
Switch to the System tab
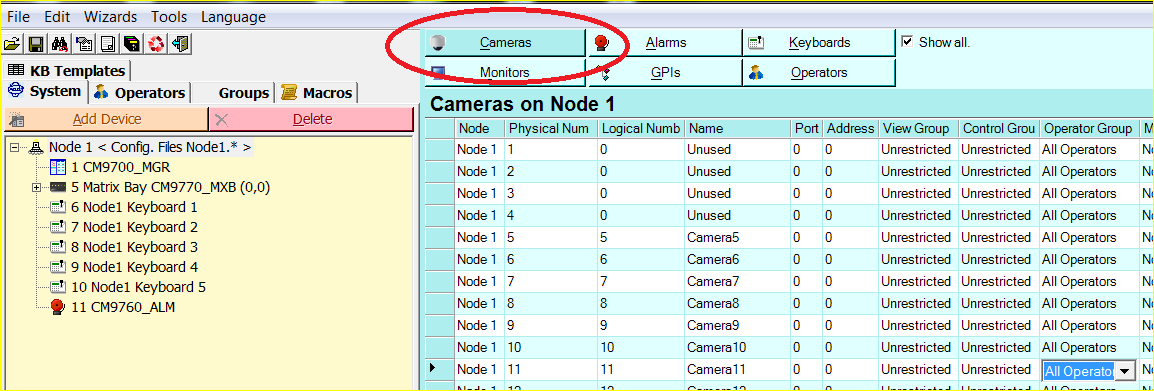click(x=45, y=92)
